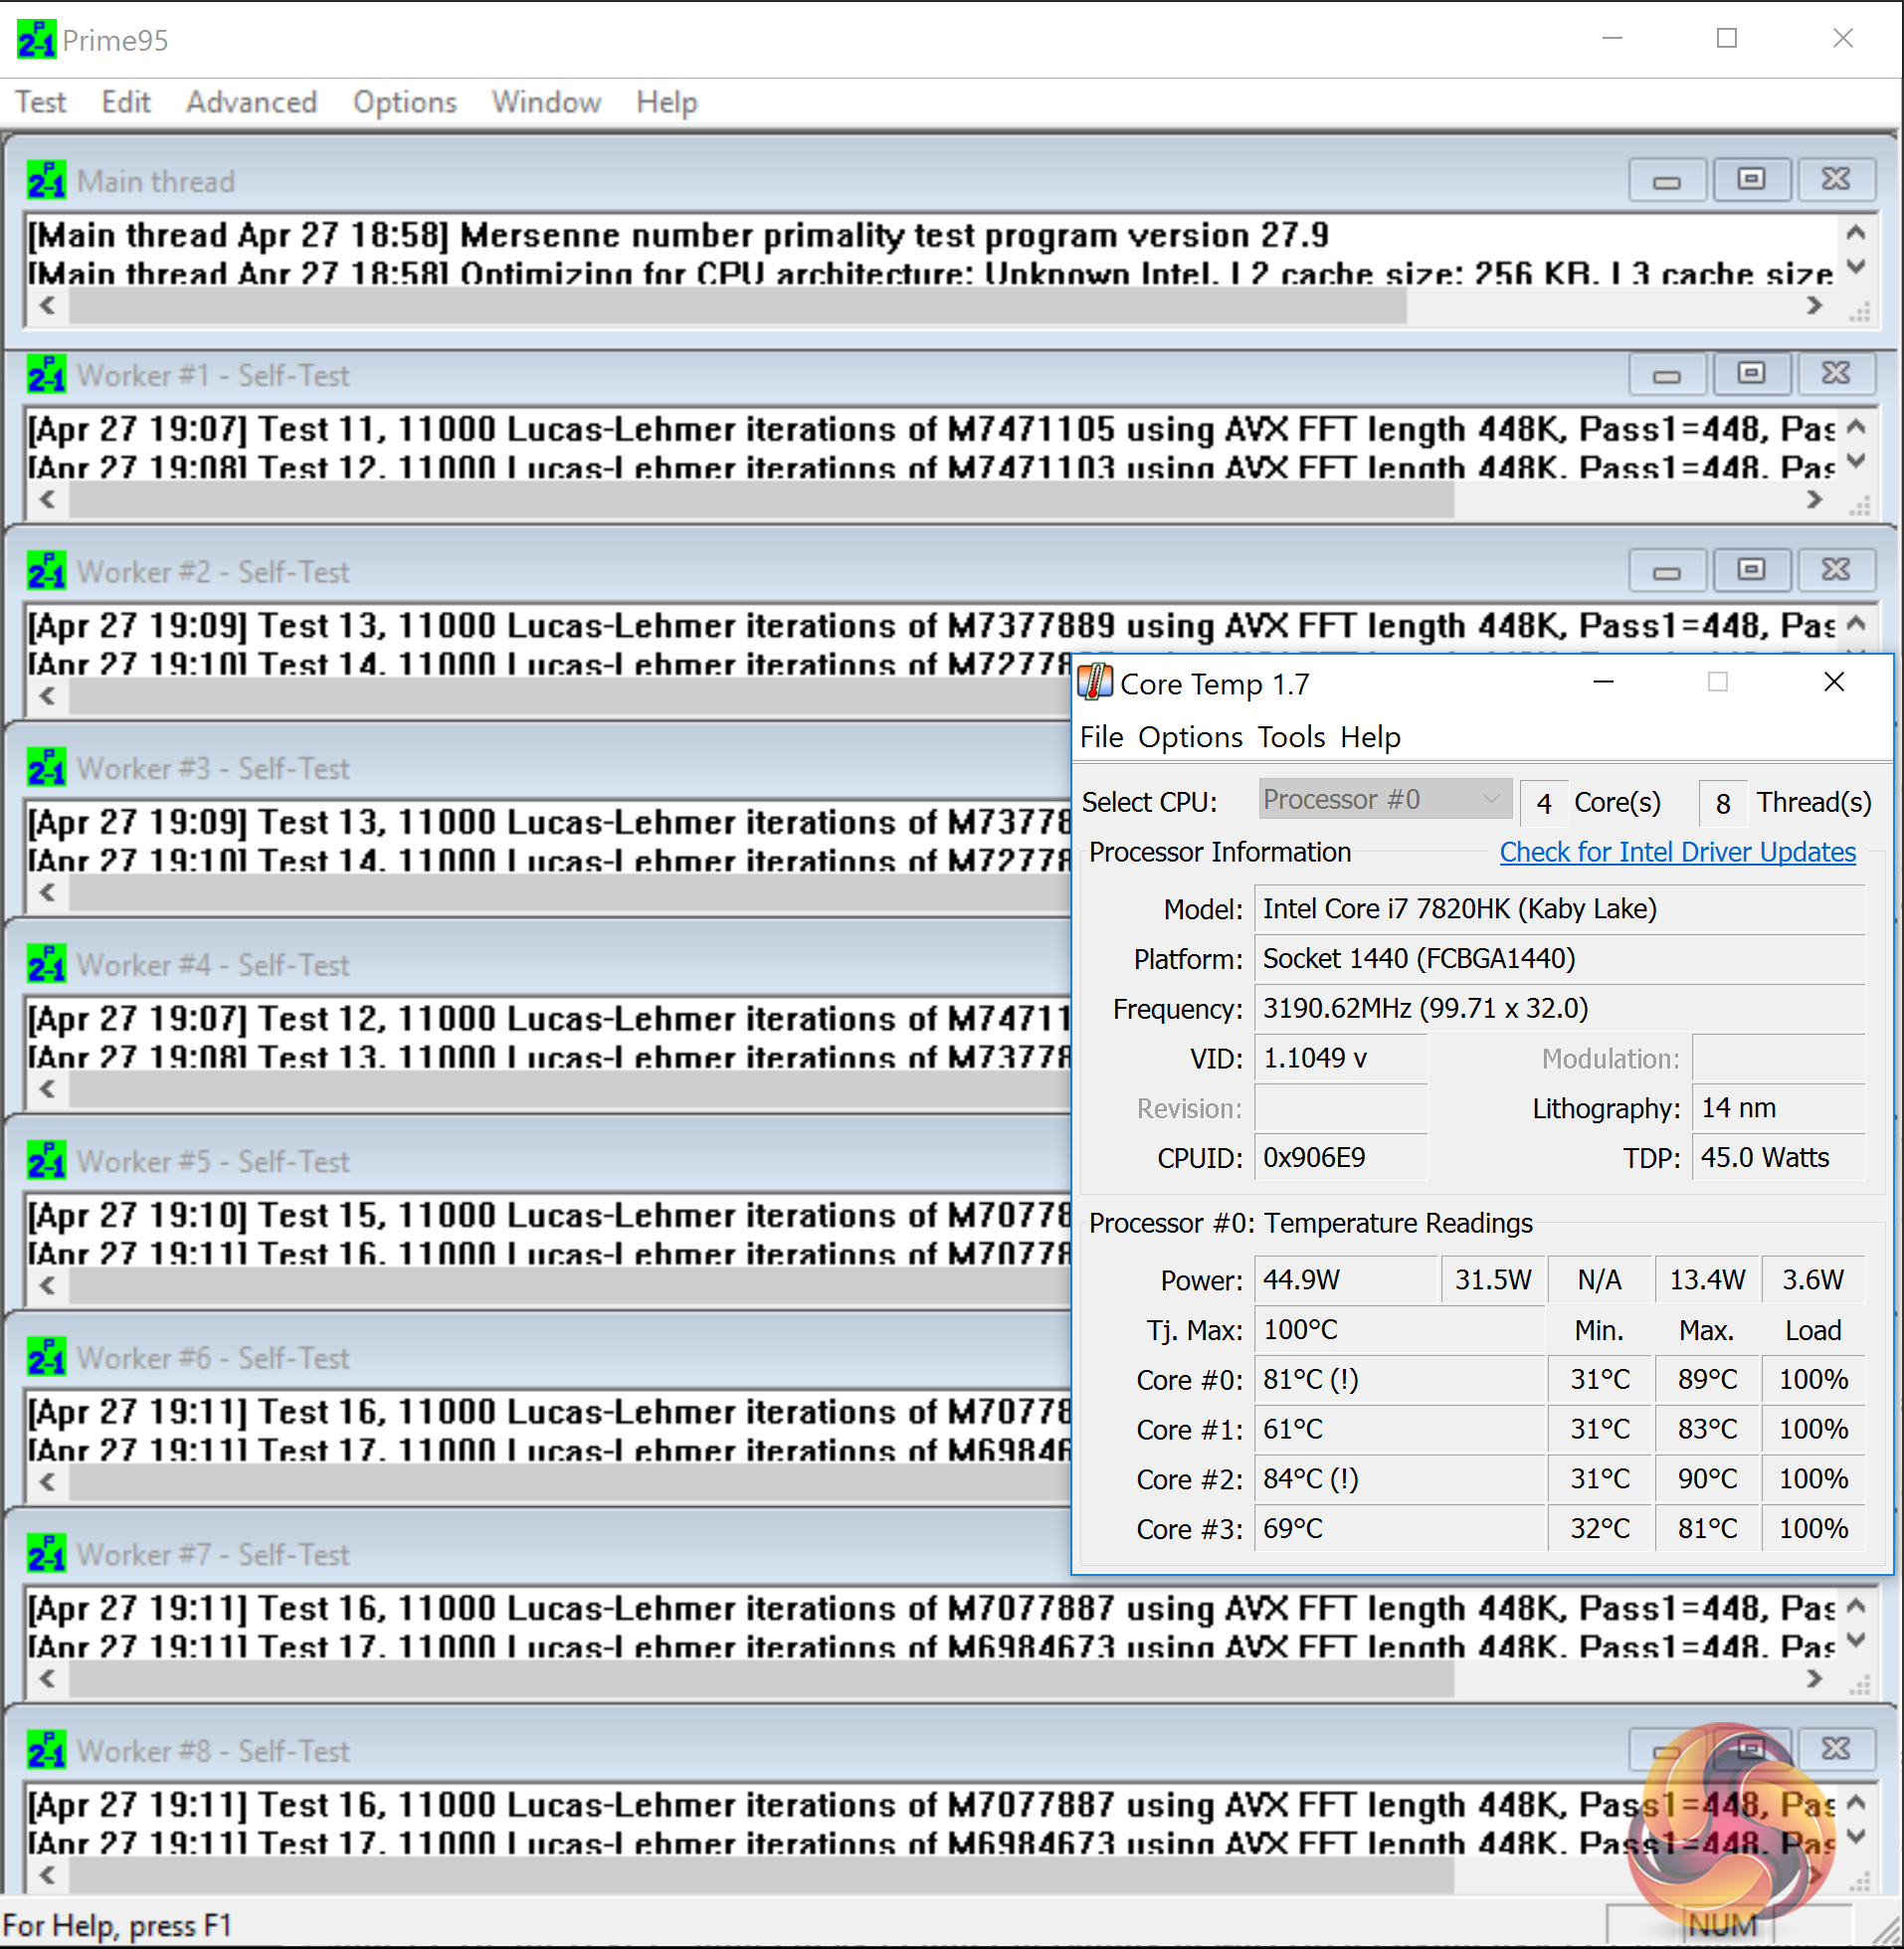This screenshot has height=1949, width=1904.
Task: Open the Advanced menu in Prime95
Action: click(251, 102)
